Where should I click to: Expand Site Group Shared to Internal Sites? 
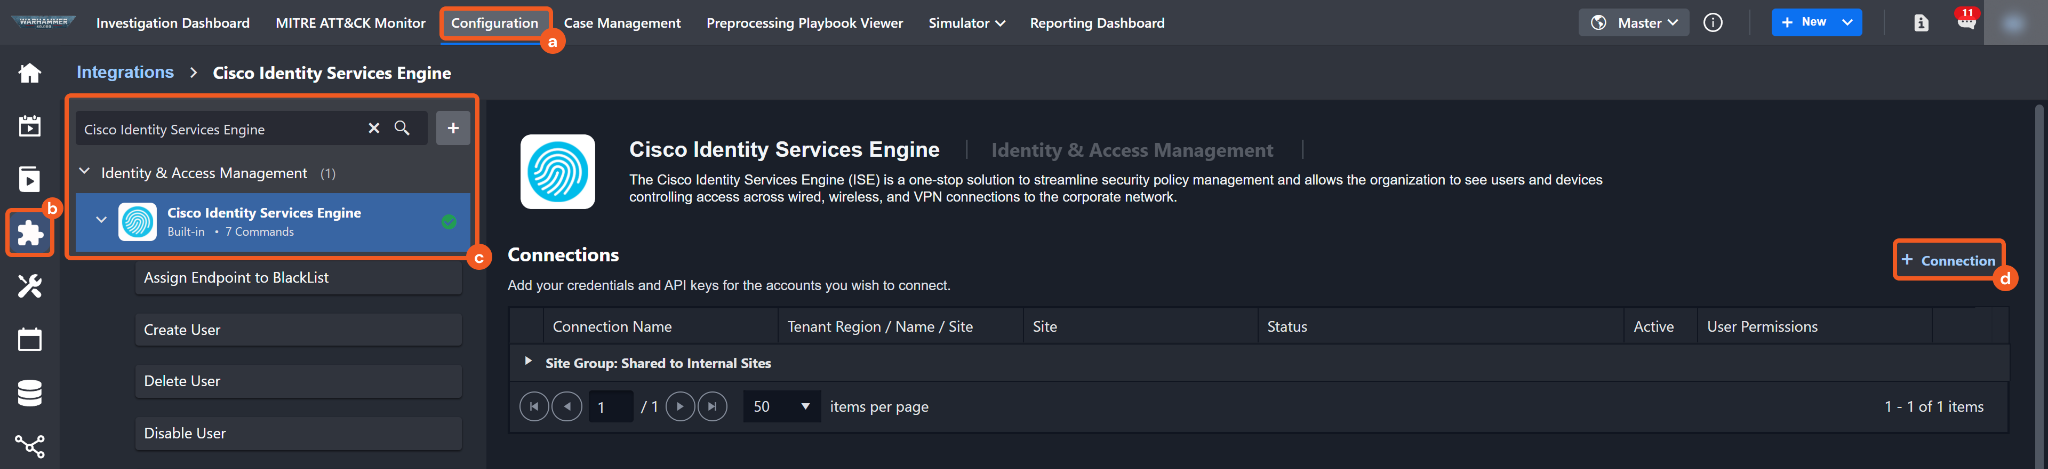coord(528,361)
